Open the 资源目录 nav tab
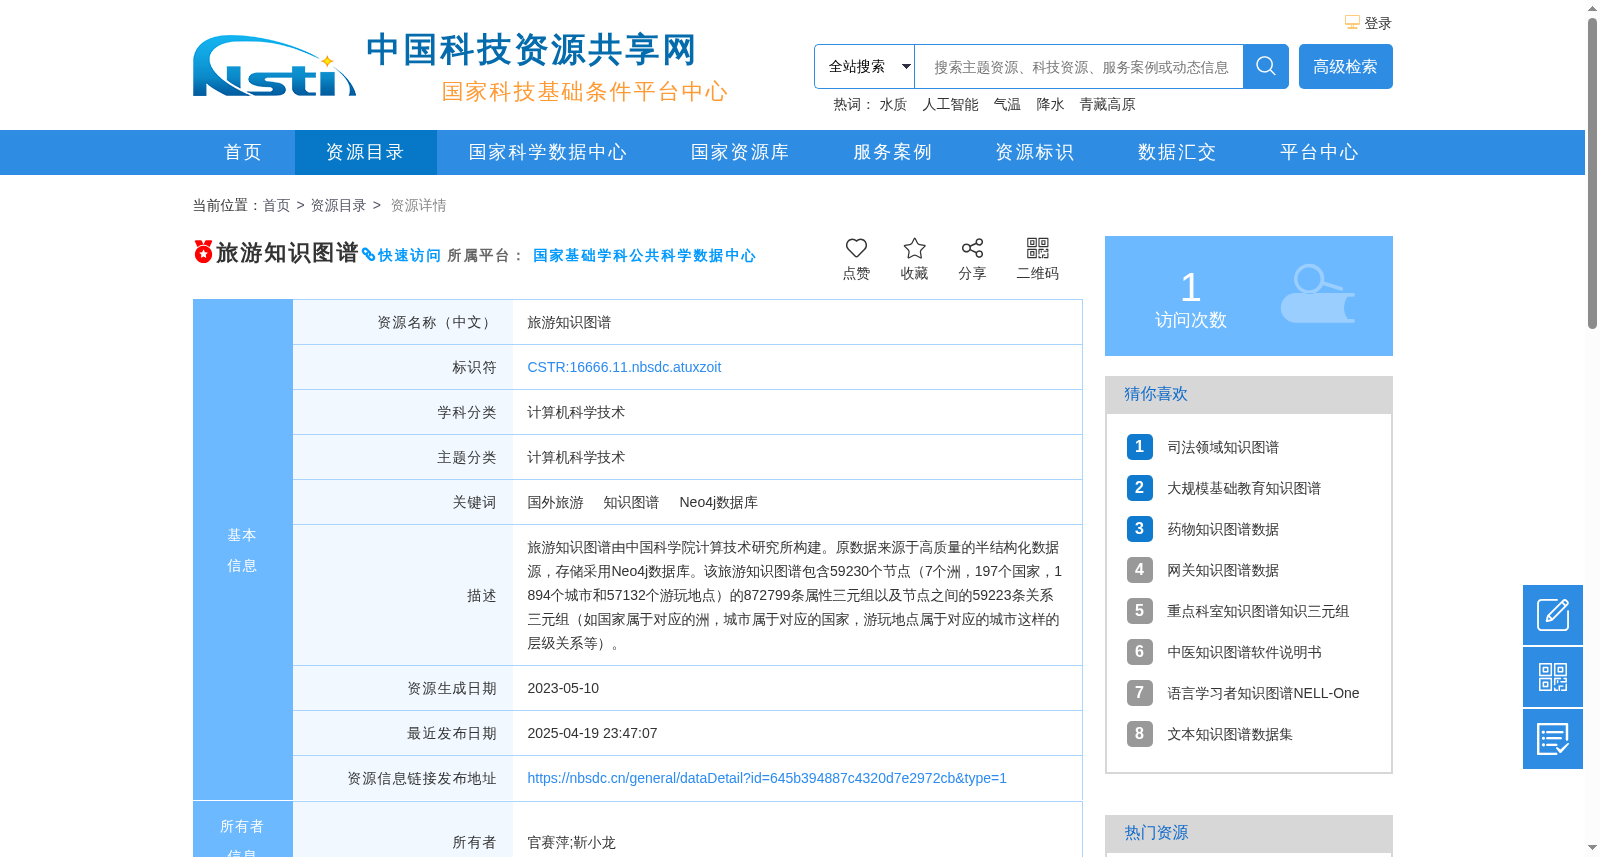This screenshot has width=1600, height=857. pos(366,152)
